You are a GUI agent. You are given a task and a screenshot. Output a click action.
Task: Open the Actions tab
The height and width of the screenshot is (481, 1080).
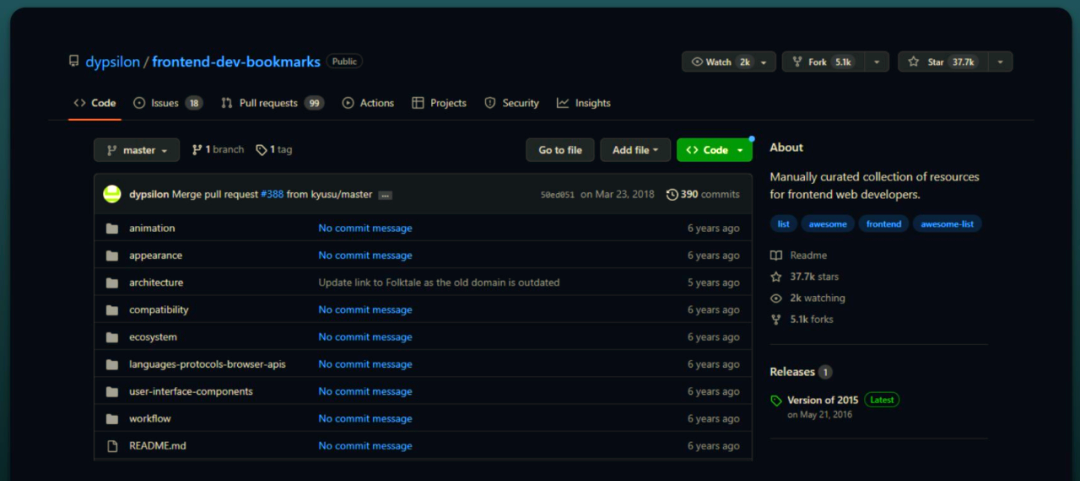tap(368, 103)
